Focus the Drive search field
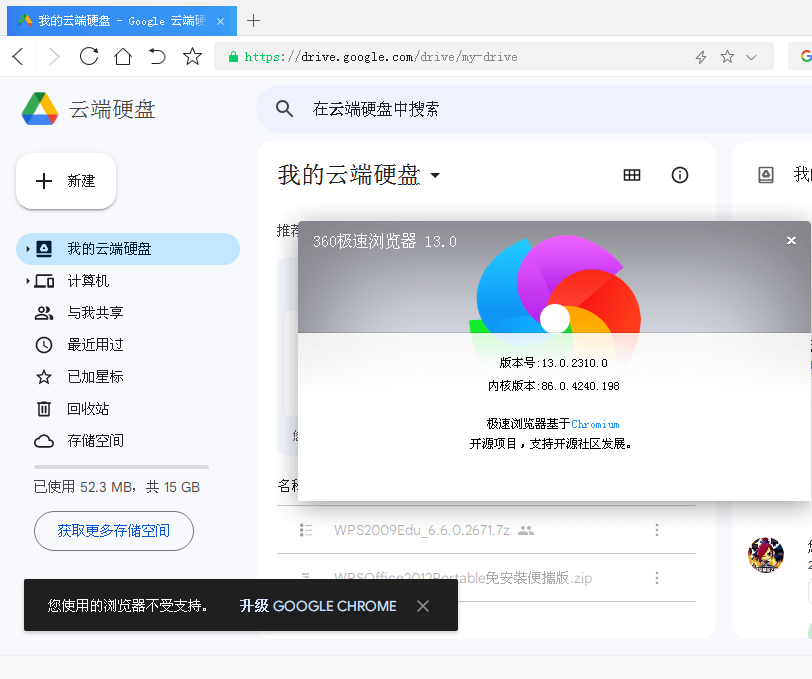812x679 pixels. pos(533,109)
